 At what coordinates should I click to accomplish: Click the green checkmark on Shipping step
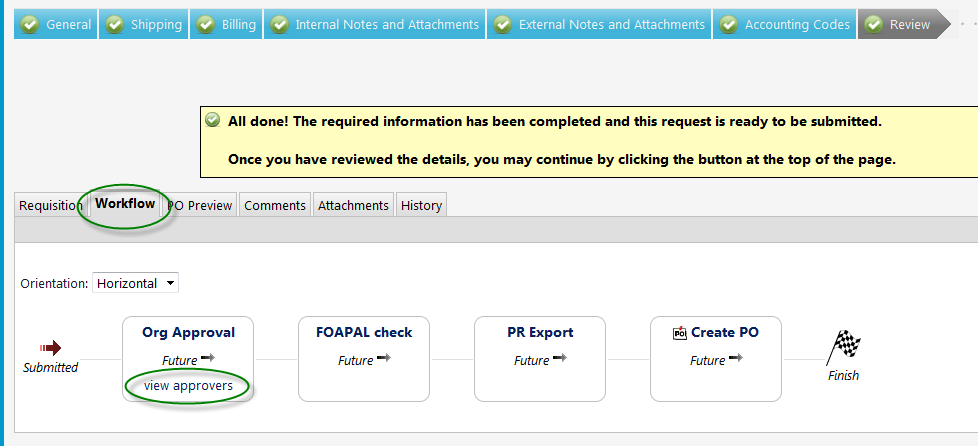tap(114, 25)
